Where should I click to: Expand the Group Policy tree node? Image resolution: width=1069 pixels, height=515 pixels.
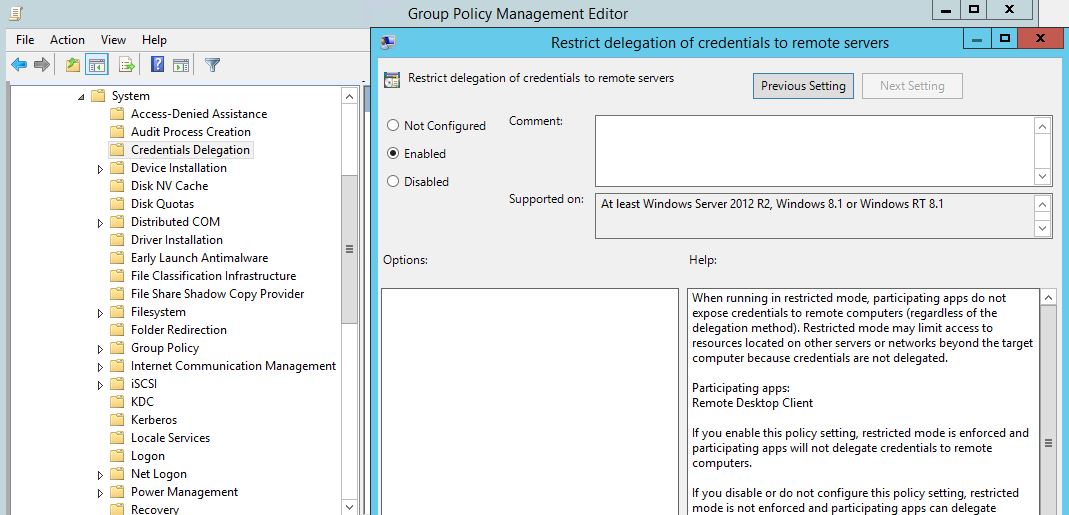pyautogui.click(x=101, y=349)
